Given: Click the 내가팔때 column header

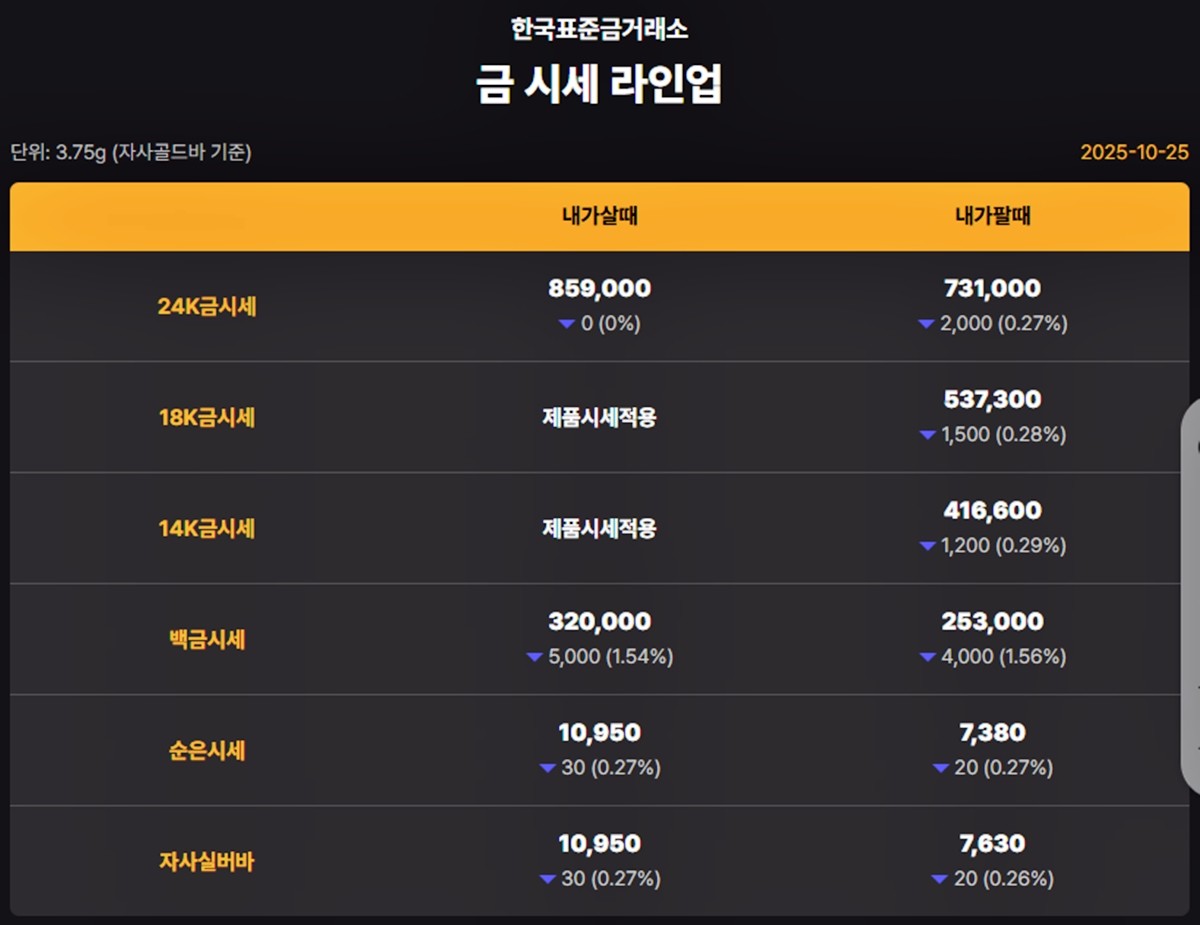Looking at the screenshot, I should click(992, 216).
